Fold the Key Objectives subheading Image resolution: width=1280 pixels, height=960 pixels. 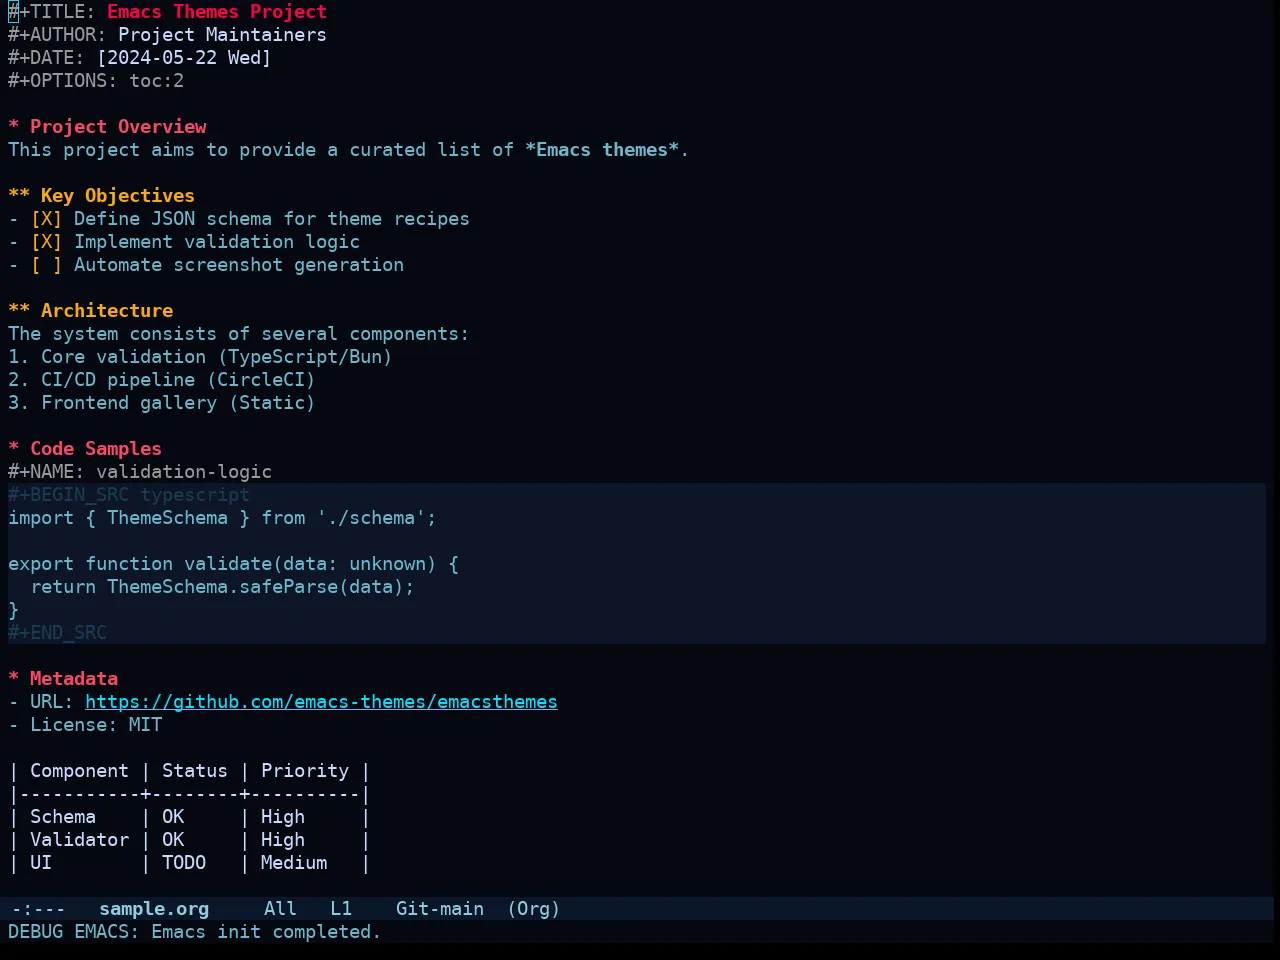click(x=101, y=196)
